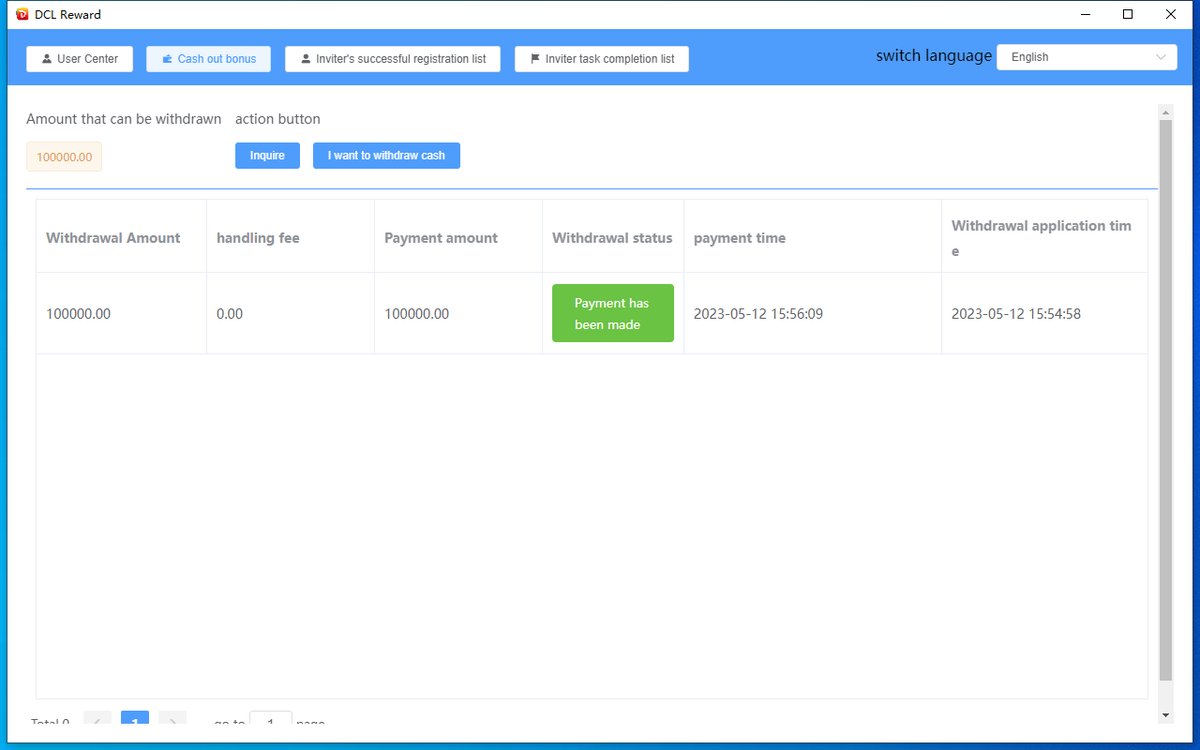The height and width of the screenshot is (750, 1200).
Task: Open Inviter's successful registration list
Action: coord(393,59)
